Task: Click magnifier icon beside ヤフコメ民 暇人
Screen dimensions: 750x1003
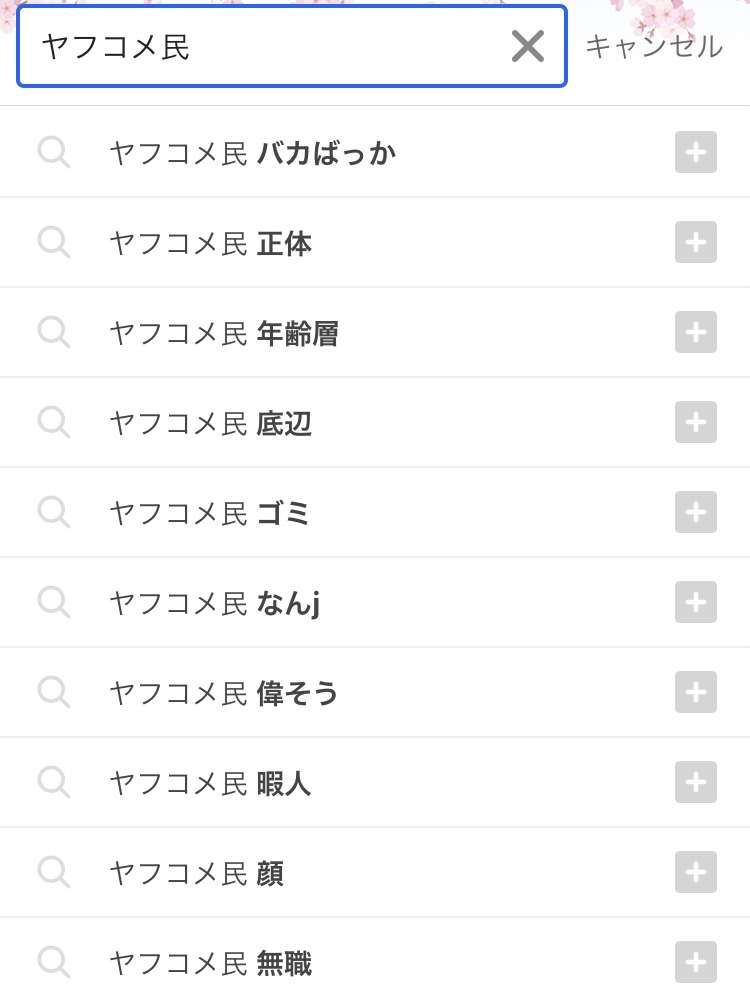Action: pyautogui.click(x=54, y=783)
